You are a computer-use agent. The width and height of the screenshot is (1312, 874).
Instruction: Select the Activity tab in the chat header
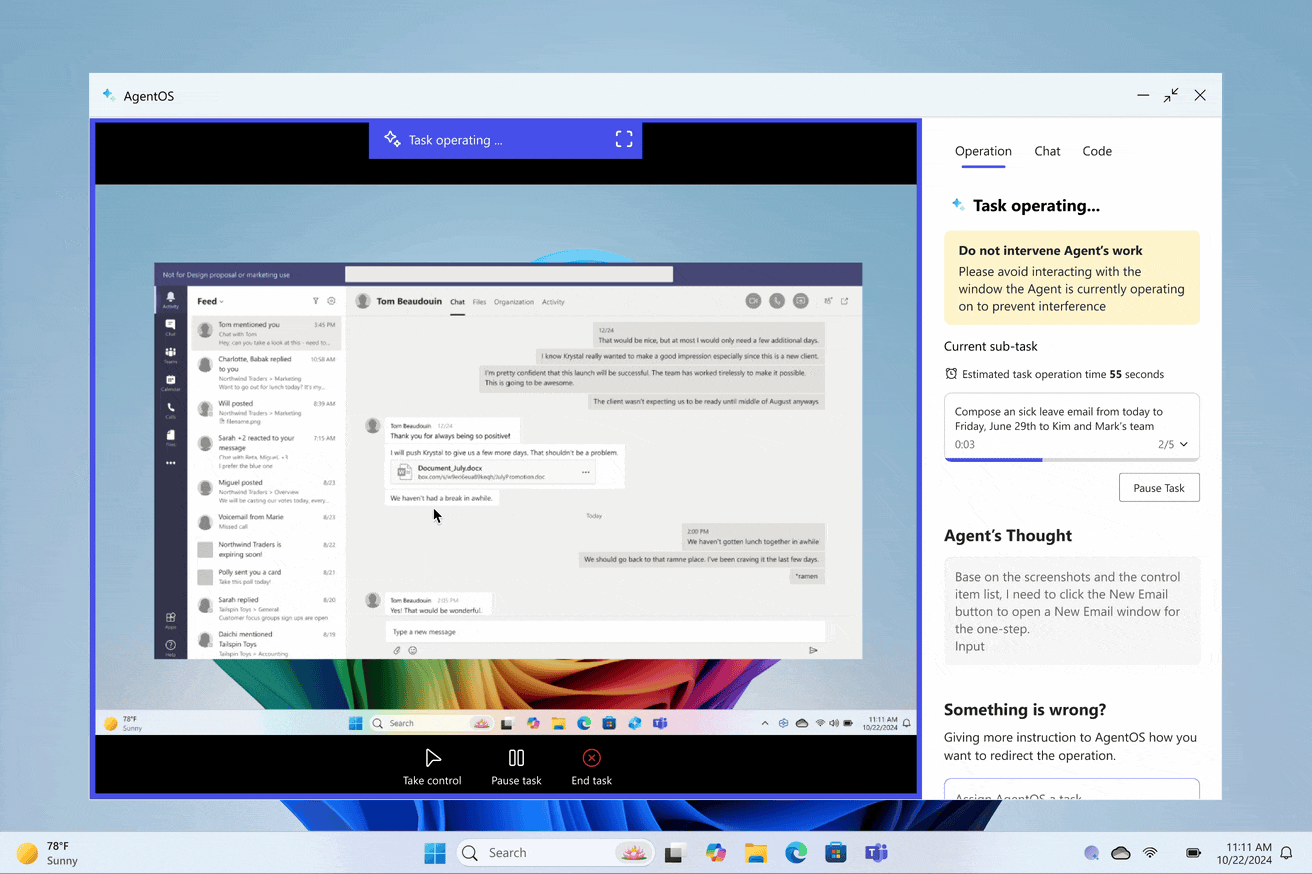553,302
